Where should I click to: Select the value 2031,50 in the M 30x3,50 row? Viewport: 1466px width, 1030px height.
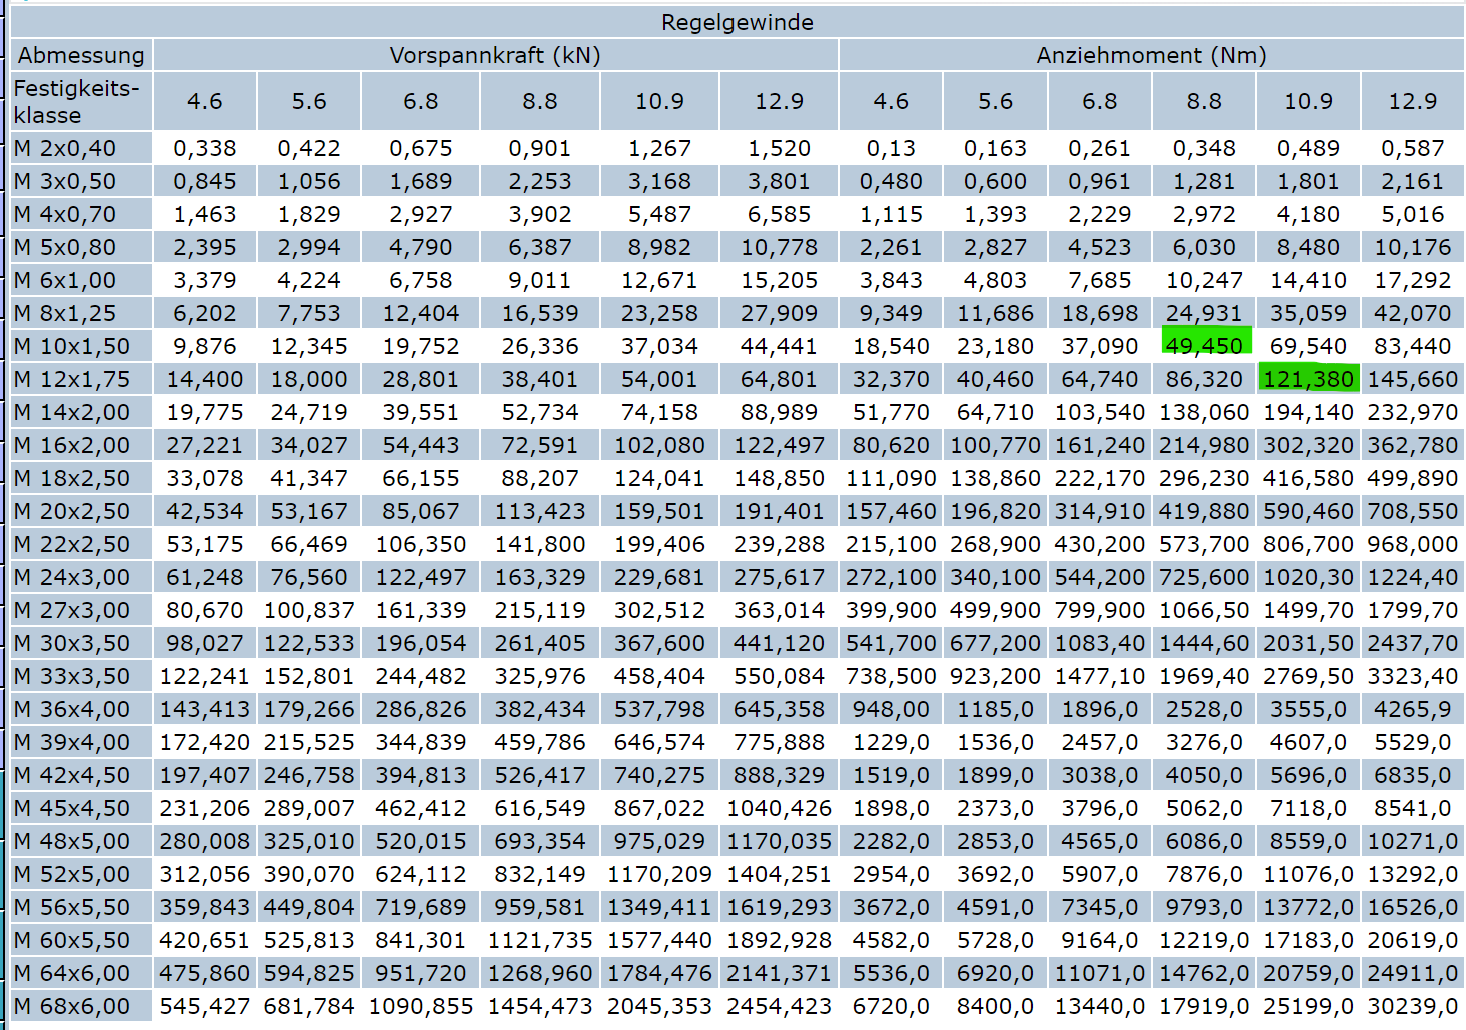[x=1308, y=643]
